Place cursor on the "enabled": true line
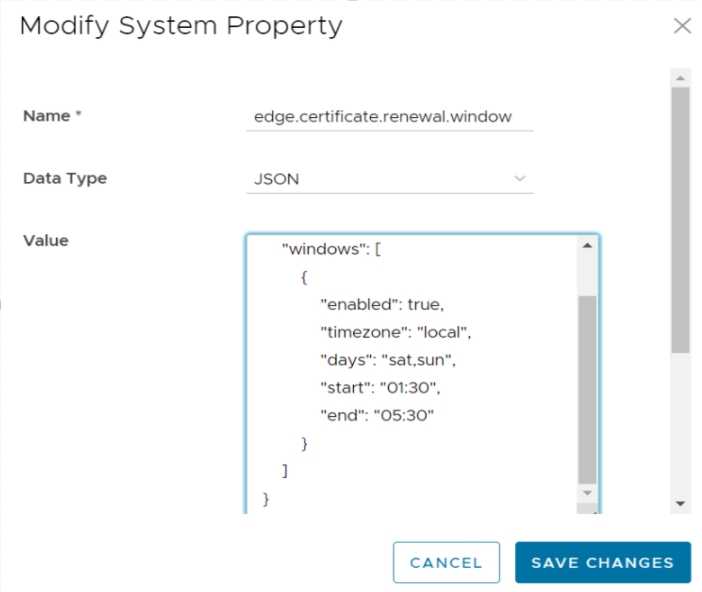702x592 pixels. 381,304
